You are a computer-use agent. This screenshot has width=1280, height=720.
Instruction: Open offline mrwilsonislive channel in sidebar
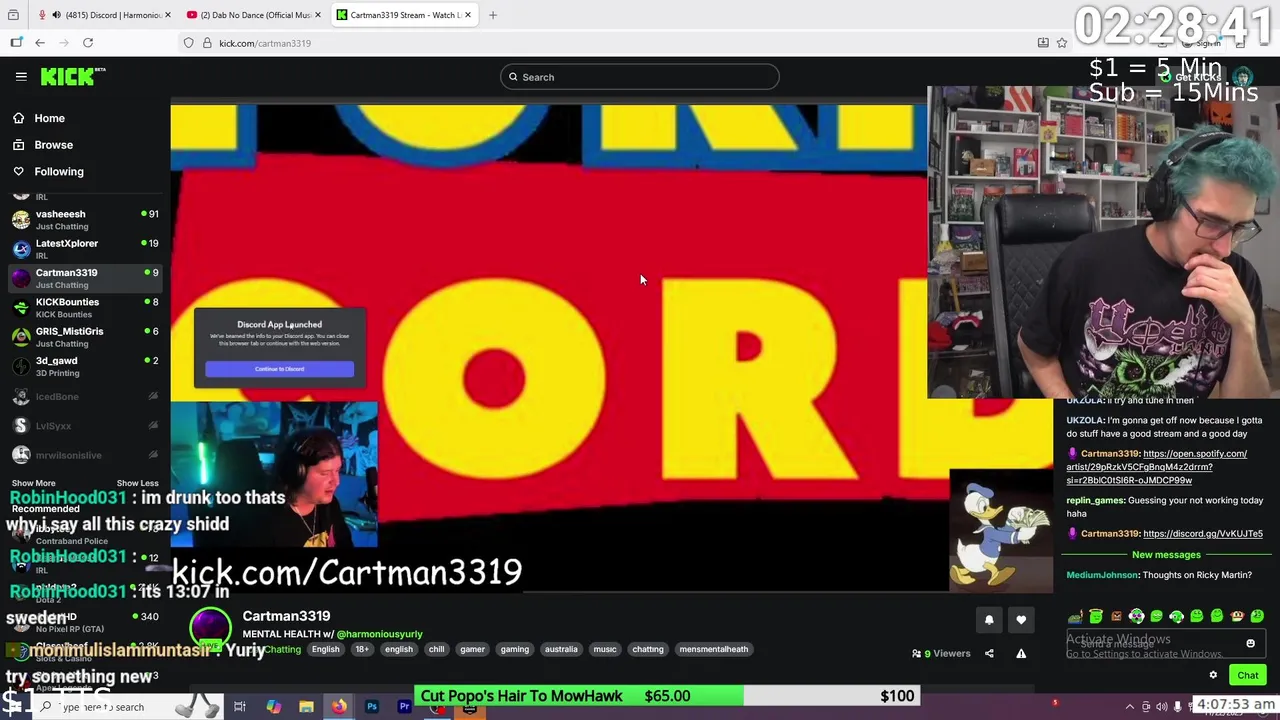[x=85, y=455]
